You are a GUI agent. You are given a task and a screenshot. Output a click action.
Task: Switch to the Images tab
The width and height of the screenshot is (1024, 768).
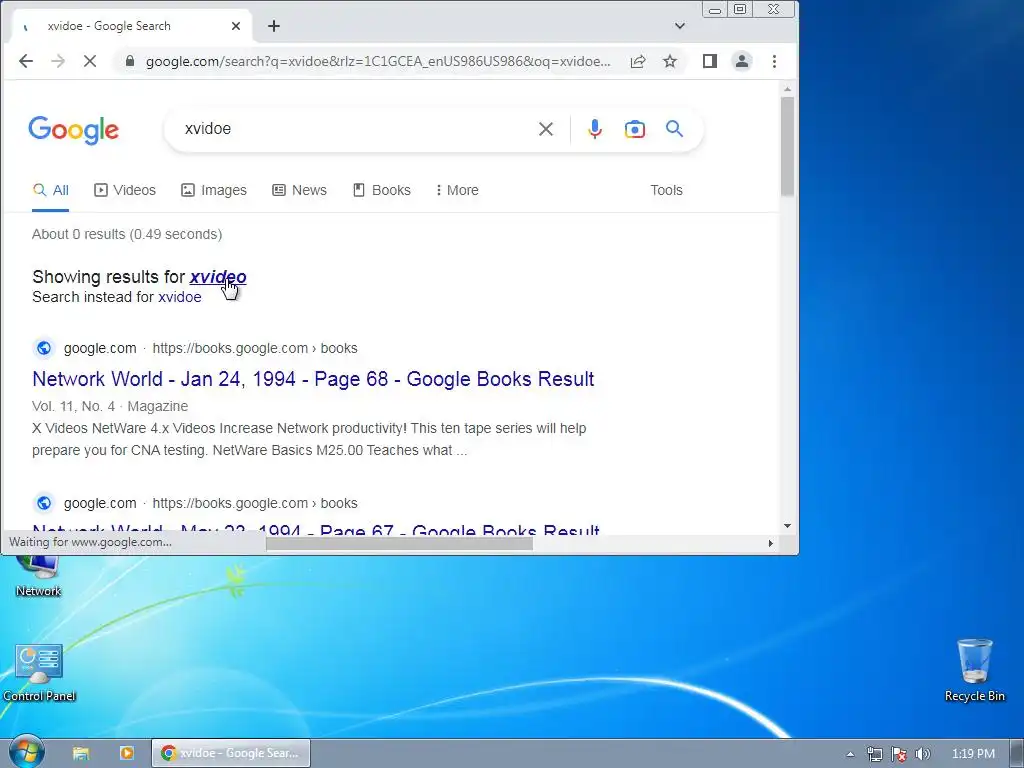pyautogui.click(x=214, y=190)
